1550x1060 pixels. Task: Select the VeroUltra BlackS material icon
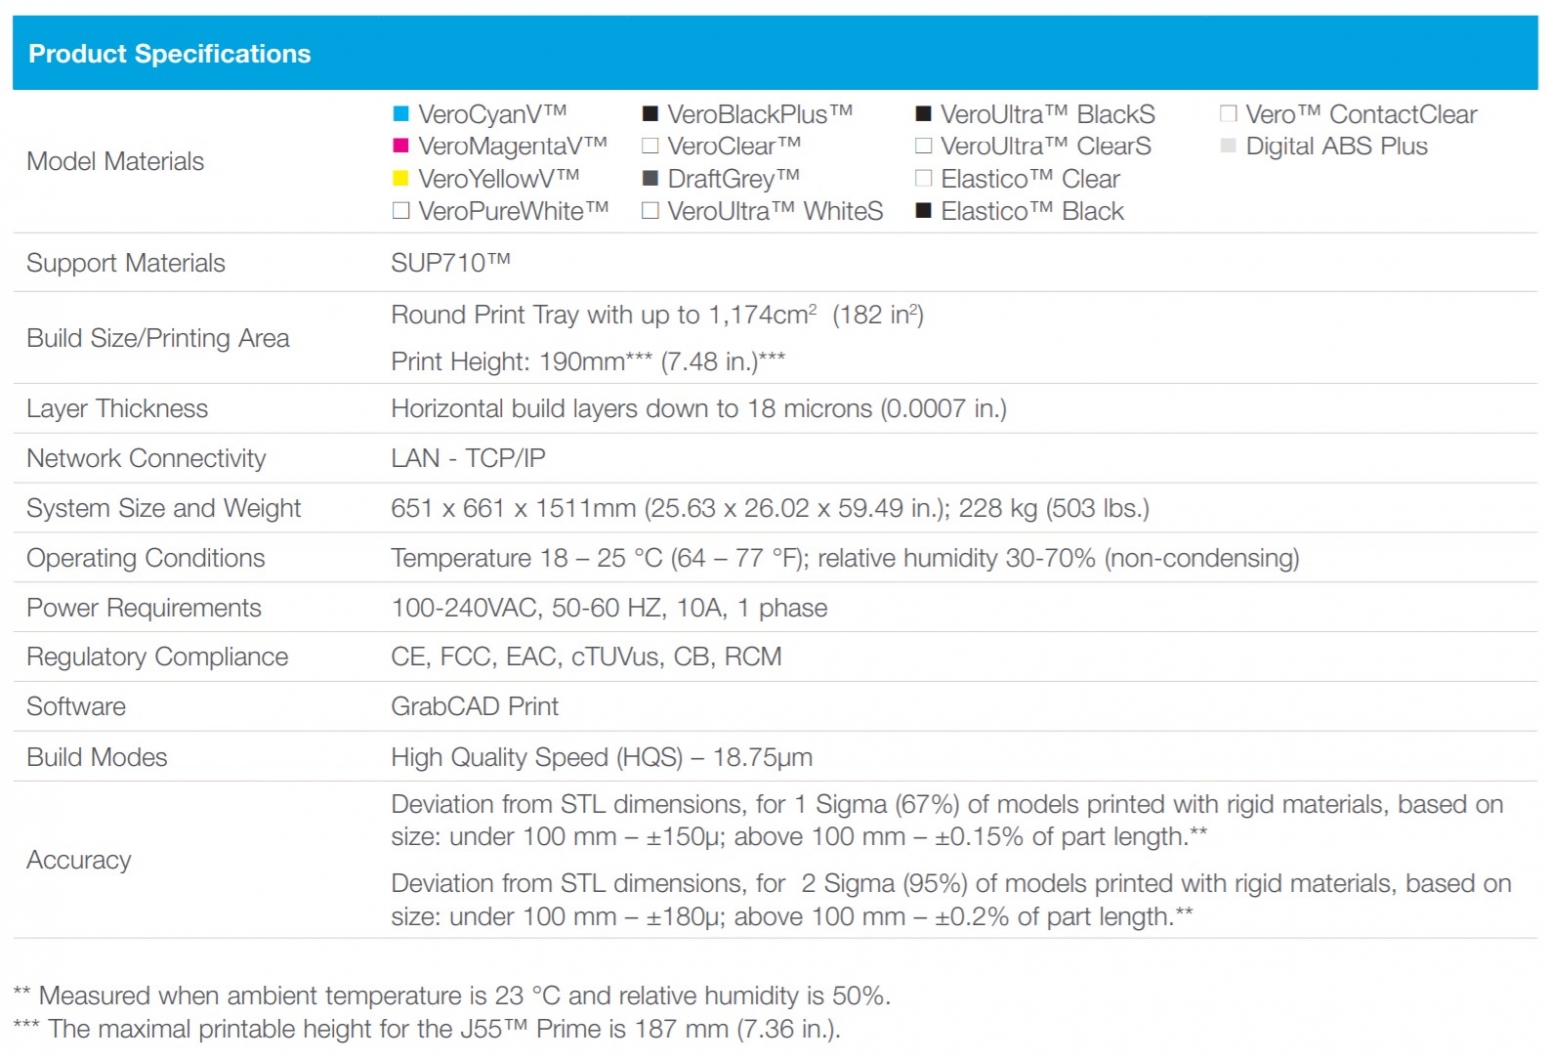coord(922,112)
